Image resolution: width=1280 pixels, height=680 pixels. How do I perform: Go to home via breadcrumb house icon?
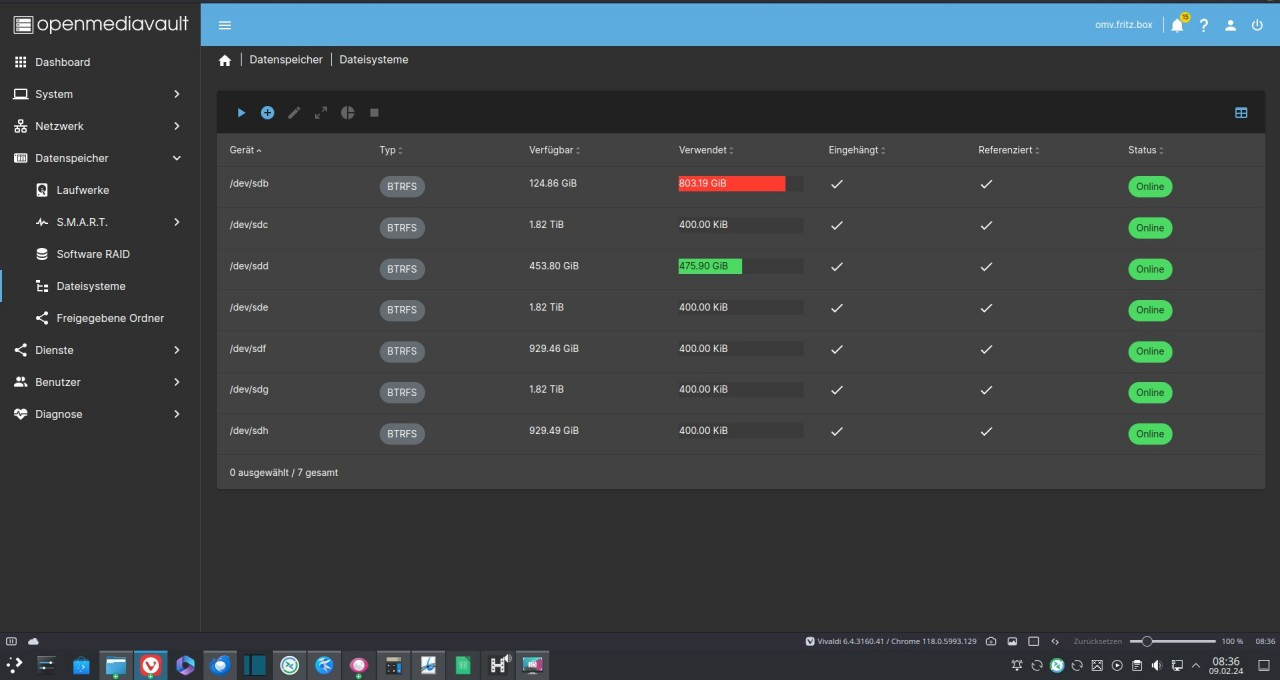click(225, 60)
